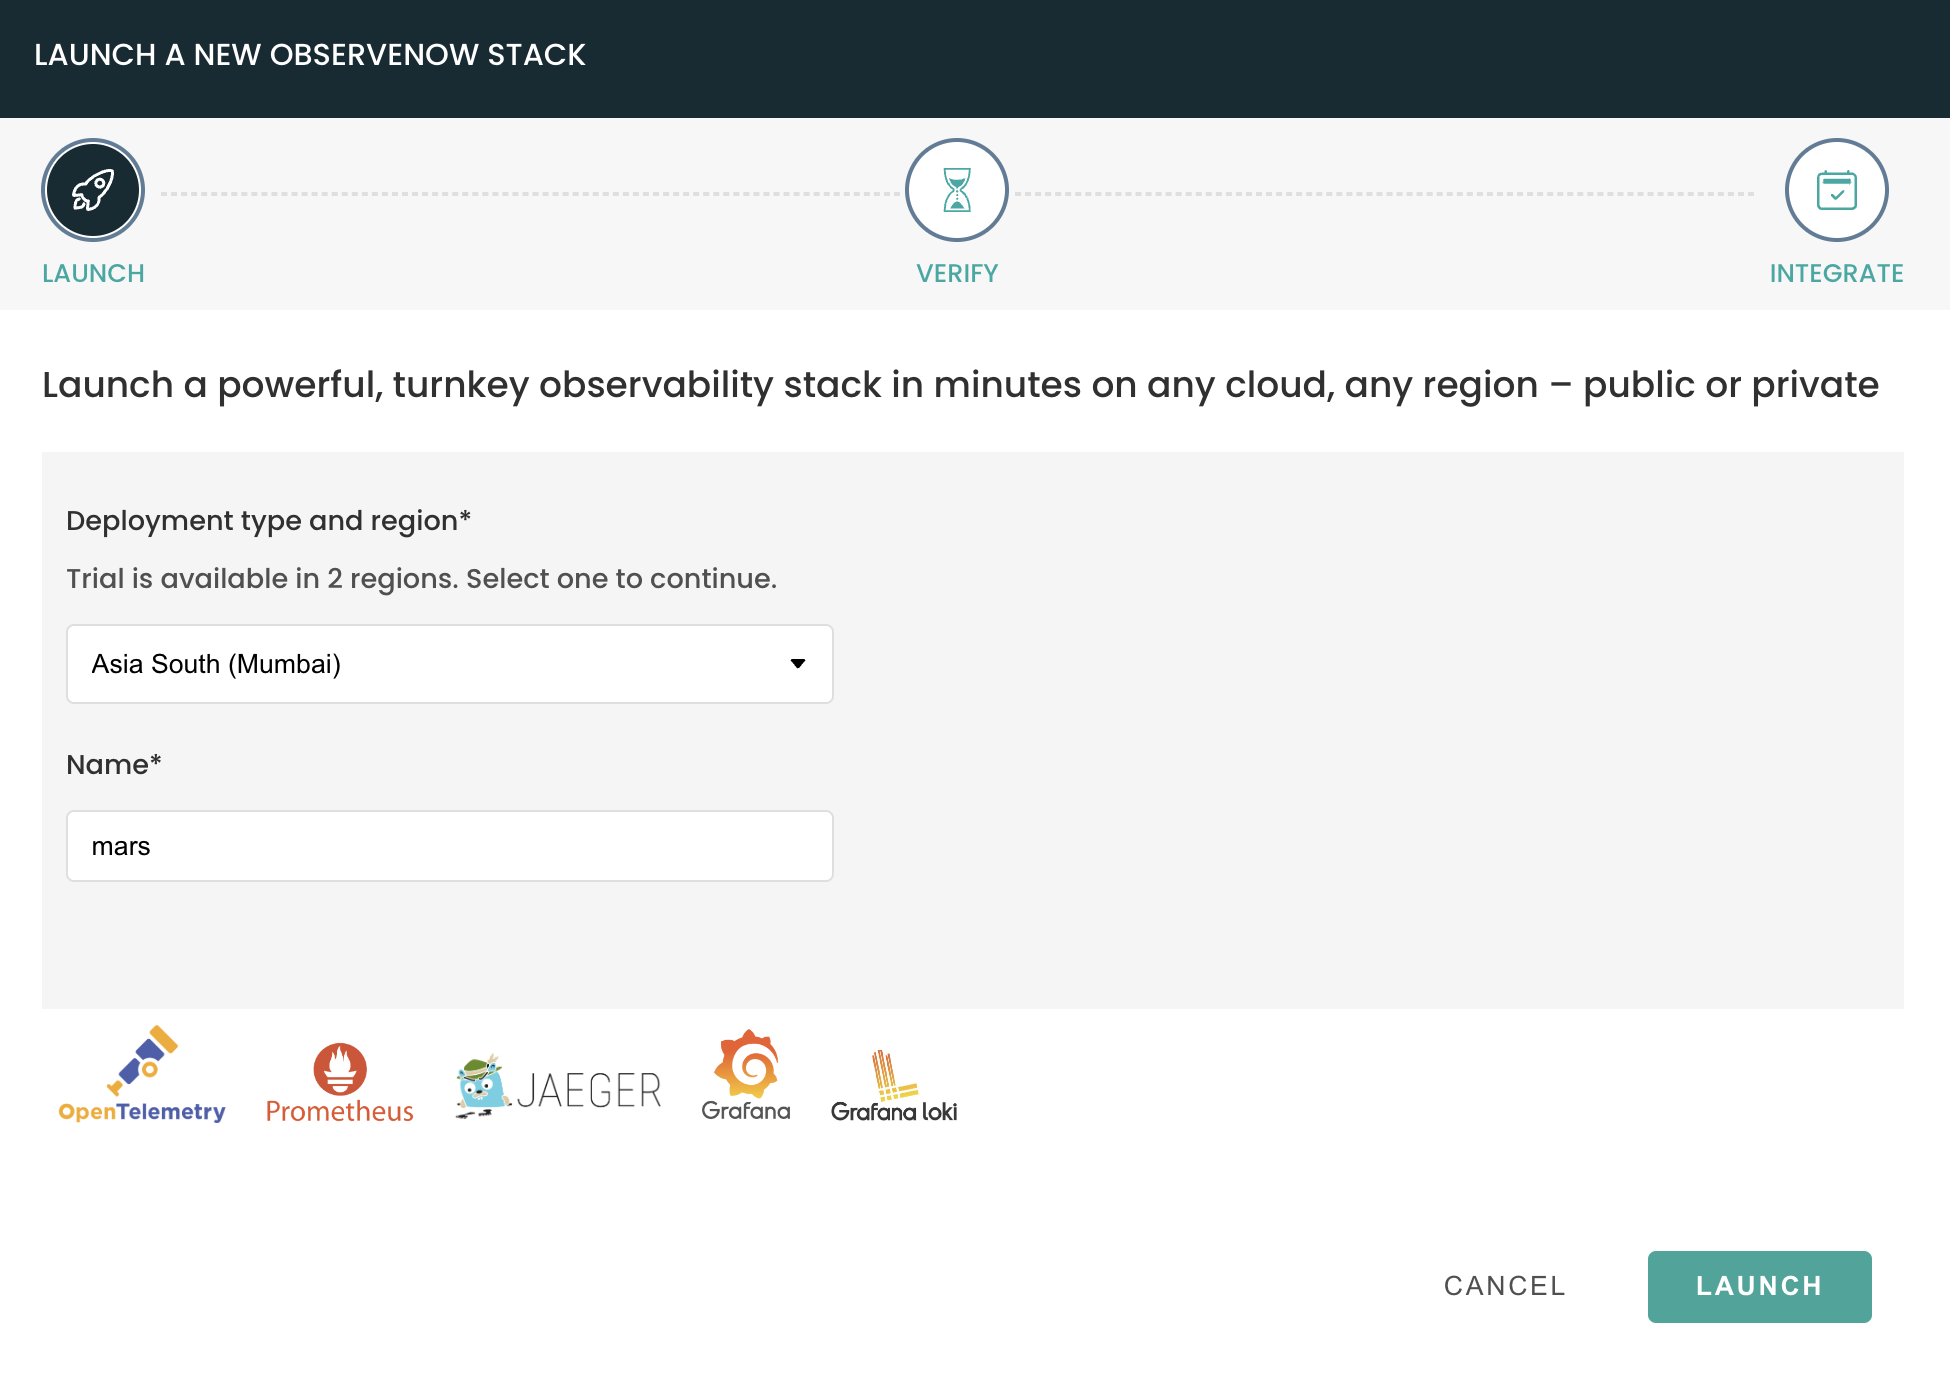Open the Asia South (Mumbai) region dropdown
1950x1382 pixels.
pyautogui.click(x=449, y=664)
